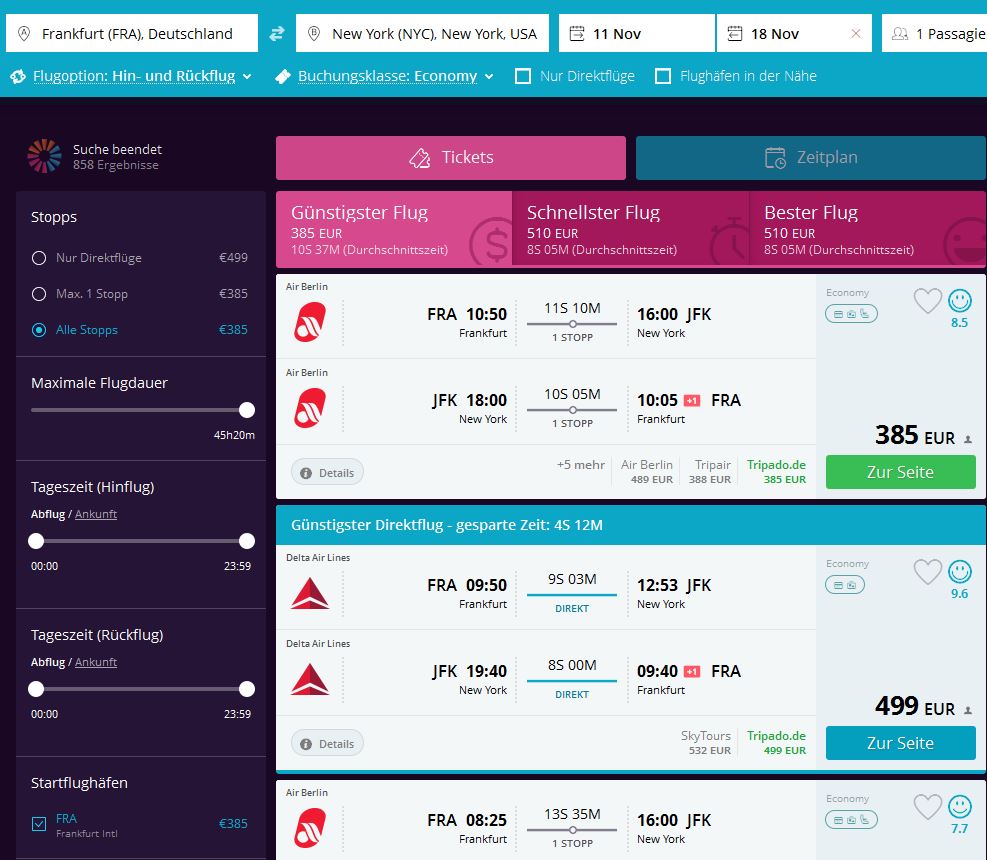
Task: Click the 7.7 rating smiley icon
Action: pos(959,806)
